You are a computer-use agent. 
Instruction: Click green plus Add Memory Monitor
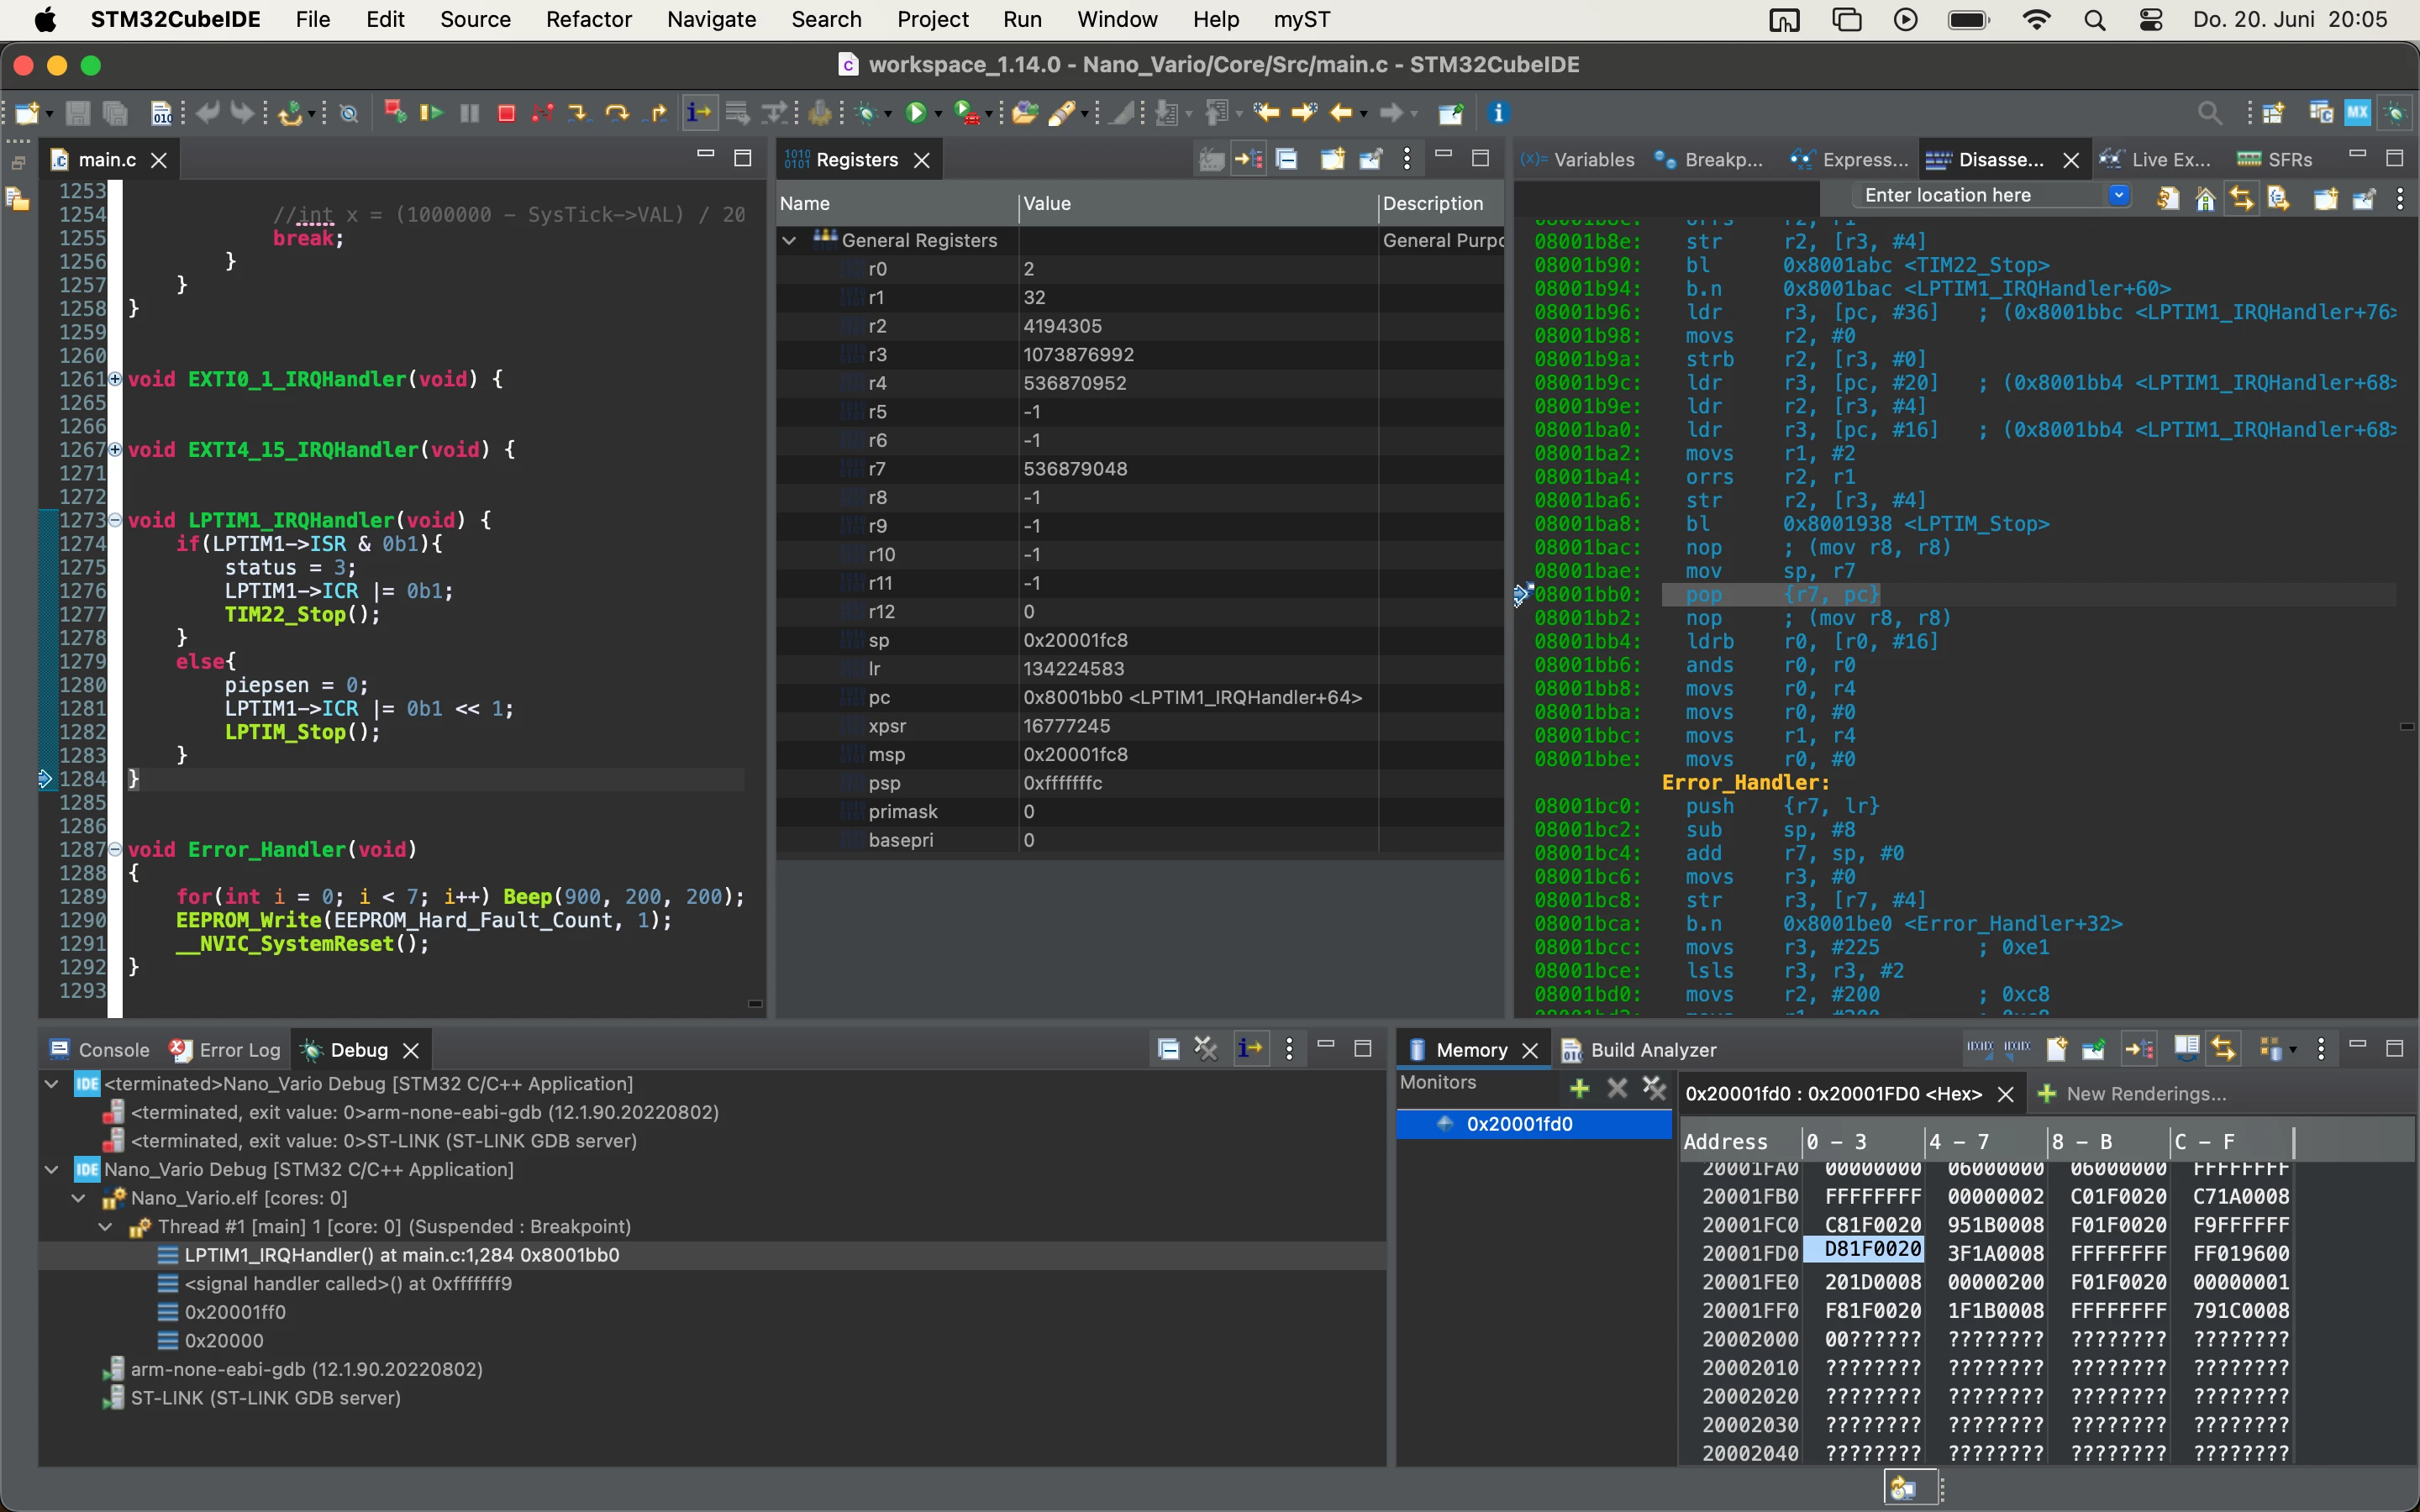1580,1087
